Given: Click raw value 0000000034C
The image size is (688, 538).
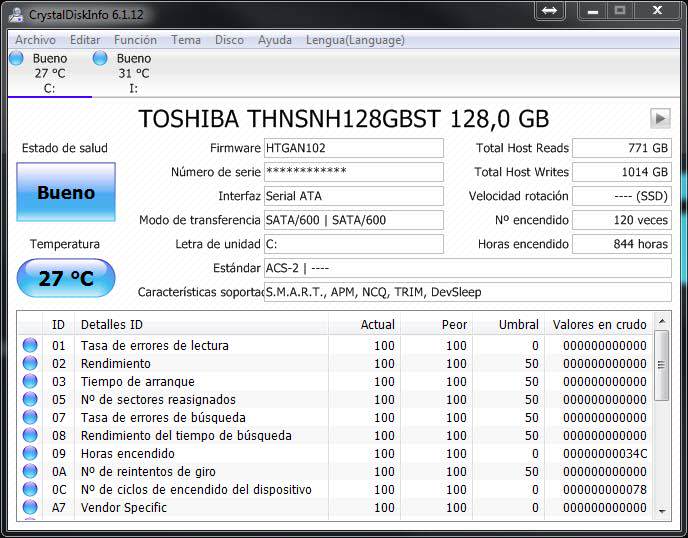Looking at the screenshot, I should point(605,453).
